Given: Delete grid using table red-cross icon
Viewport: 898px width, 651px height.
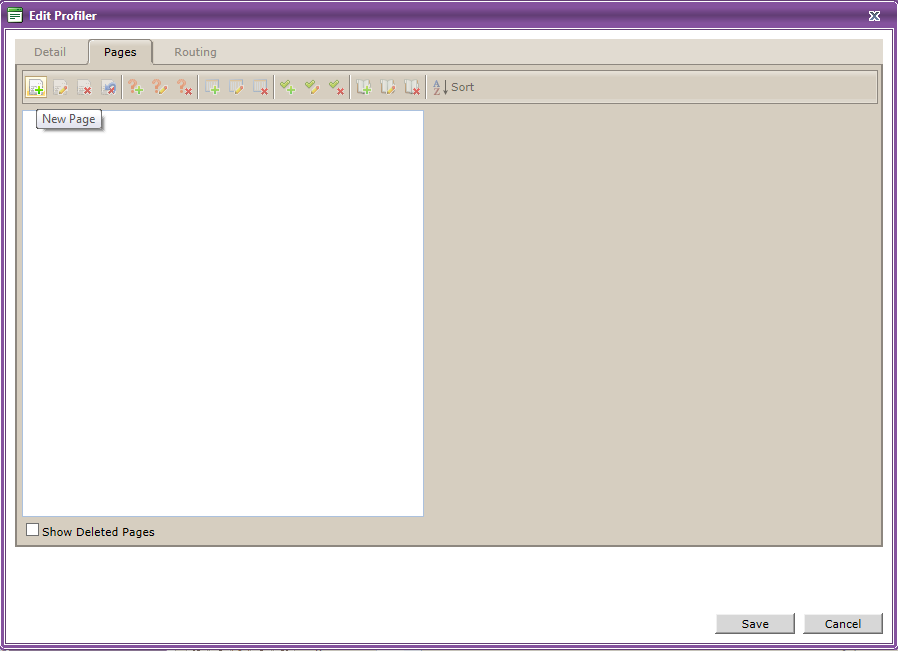Looking at the screenshot, I should (260, 87).
